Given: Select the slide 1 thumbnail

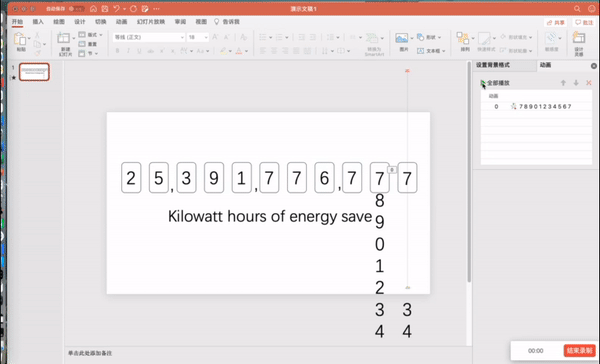Looking at the screenshot, I should coord(34,72).
